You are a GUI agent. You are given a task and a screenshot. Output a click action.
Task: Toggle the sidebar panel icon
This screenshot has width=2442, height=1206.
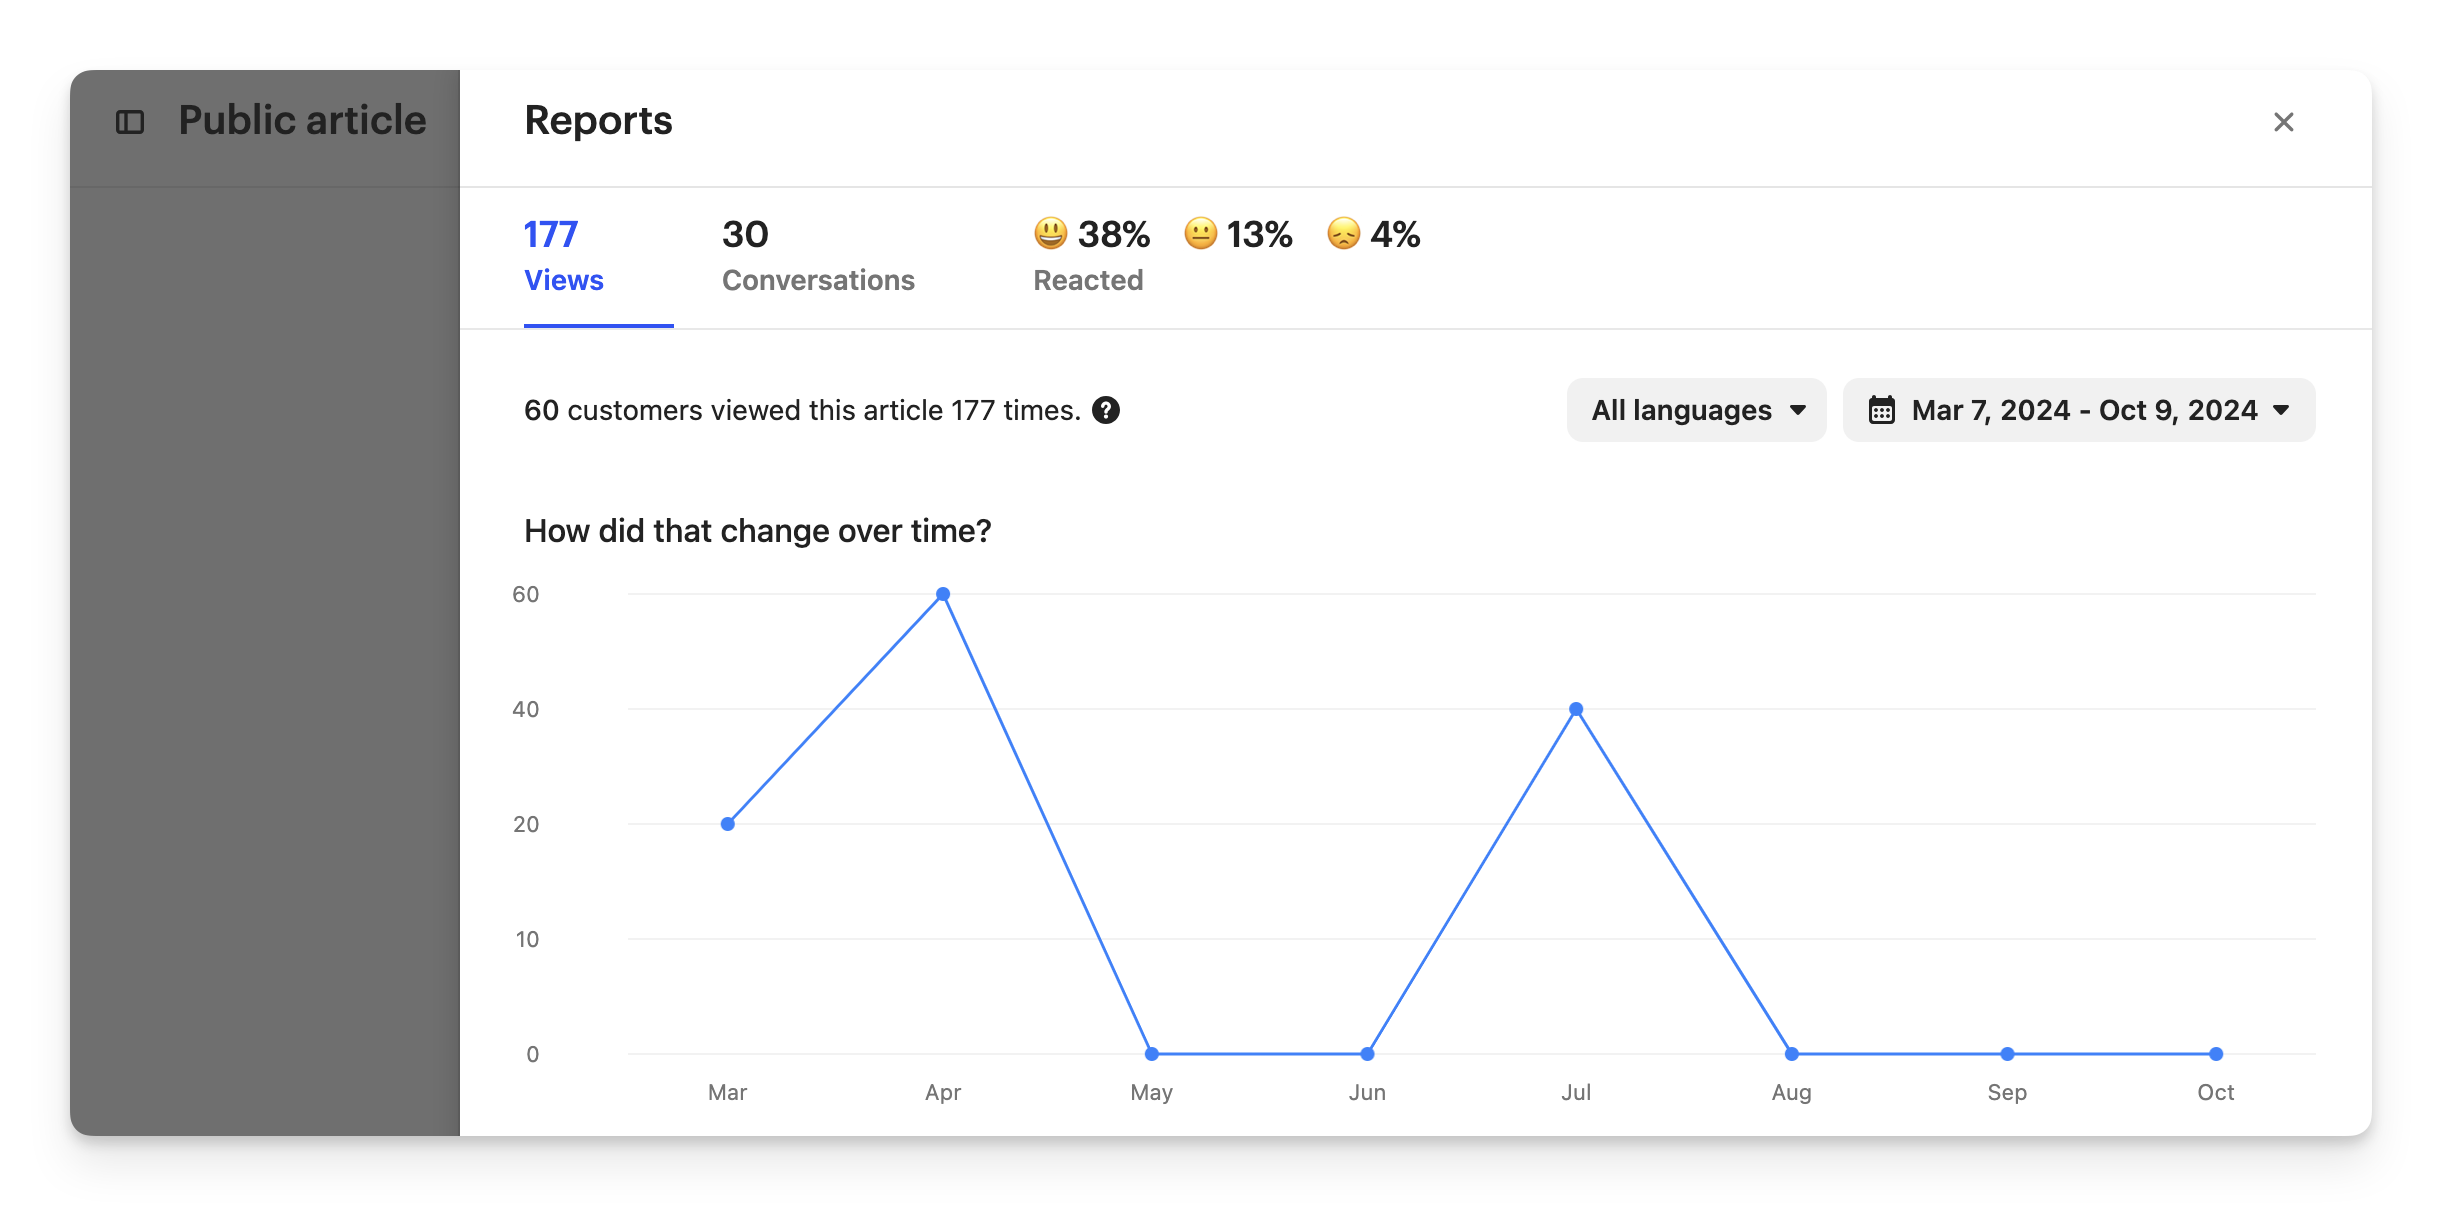[x=130, y=122]
